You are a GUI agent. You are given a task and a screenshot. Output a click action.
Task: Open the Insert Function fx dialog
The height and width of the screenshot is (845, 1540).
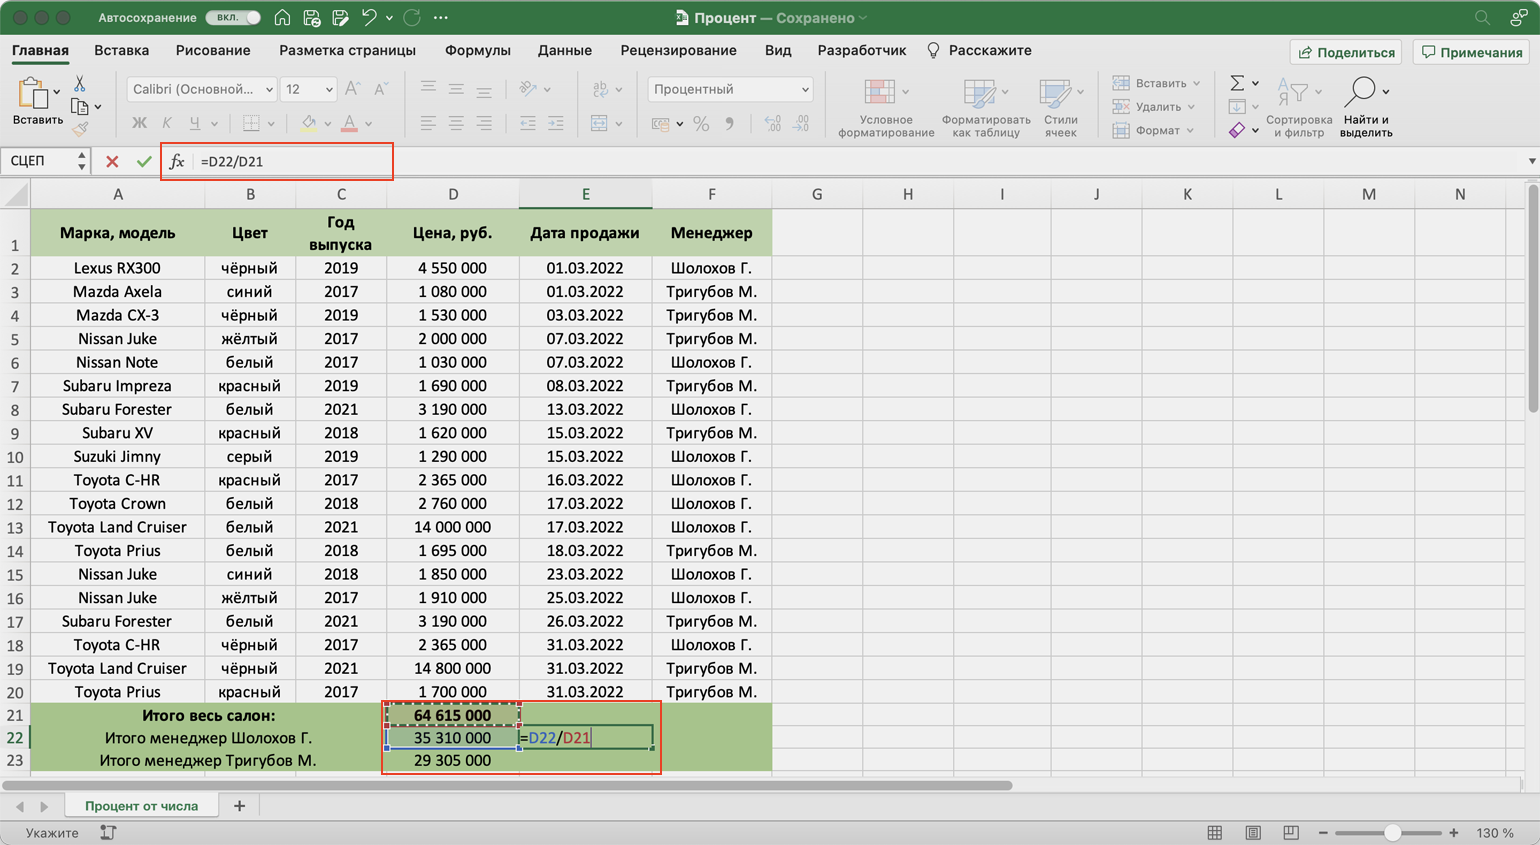176,161
